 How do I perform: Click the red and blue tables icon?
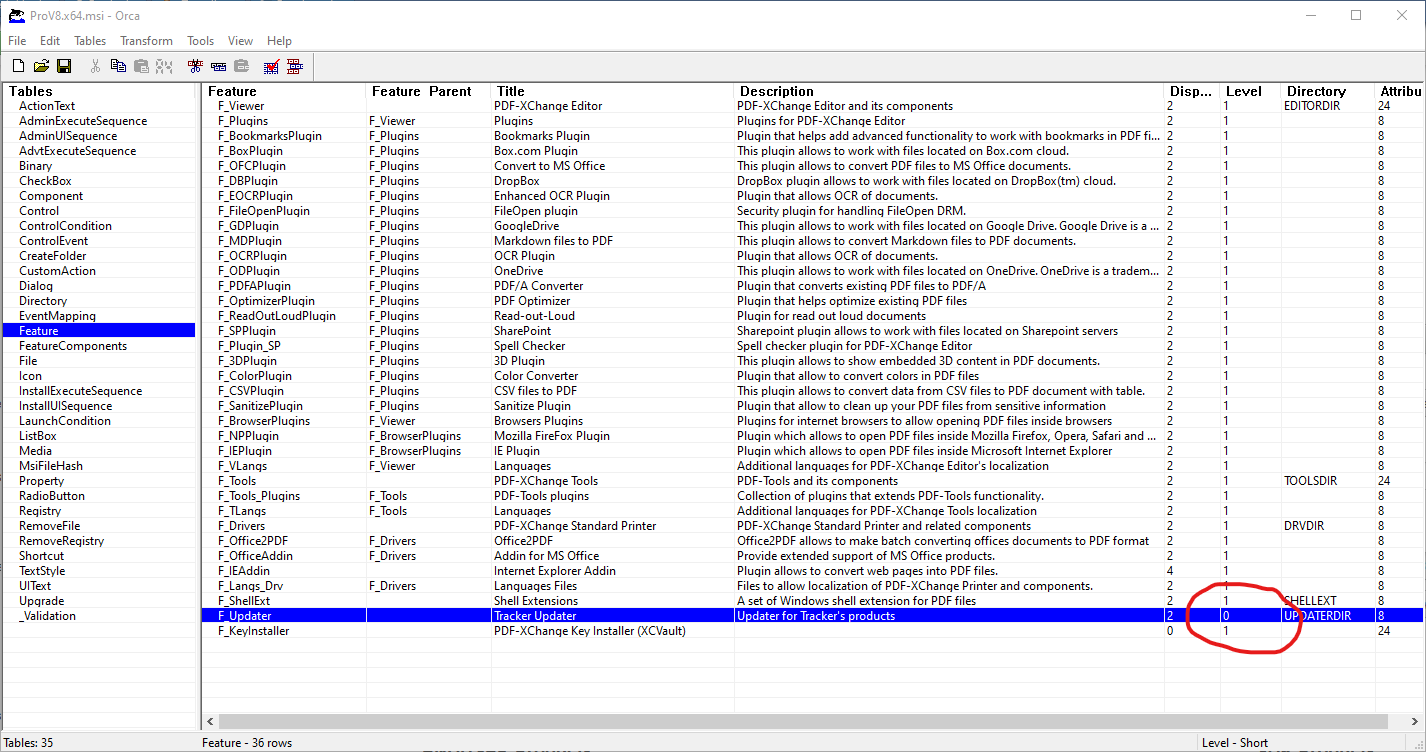pyautogui.click(x=295, y=66)
